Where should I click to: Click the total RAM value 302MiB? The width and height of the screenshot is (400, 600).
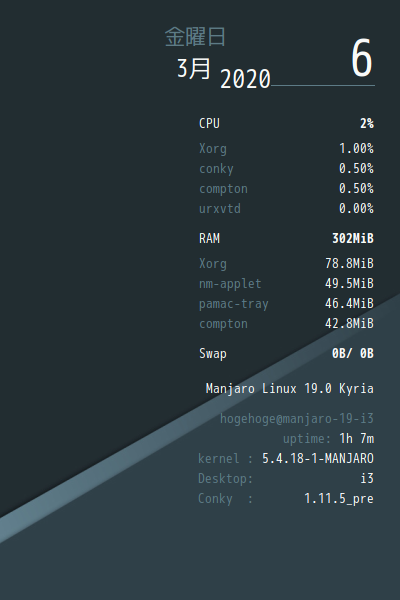tap(353, 239)
